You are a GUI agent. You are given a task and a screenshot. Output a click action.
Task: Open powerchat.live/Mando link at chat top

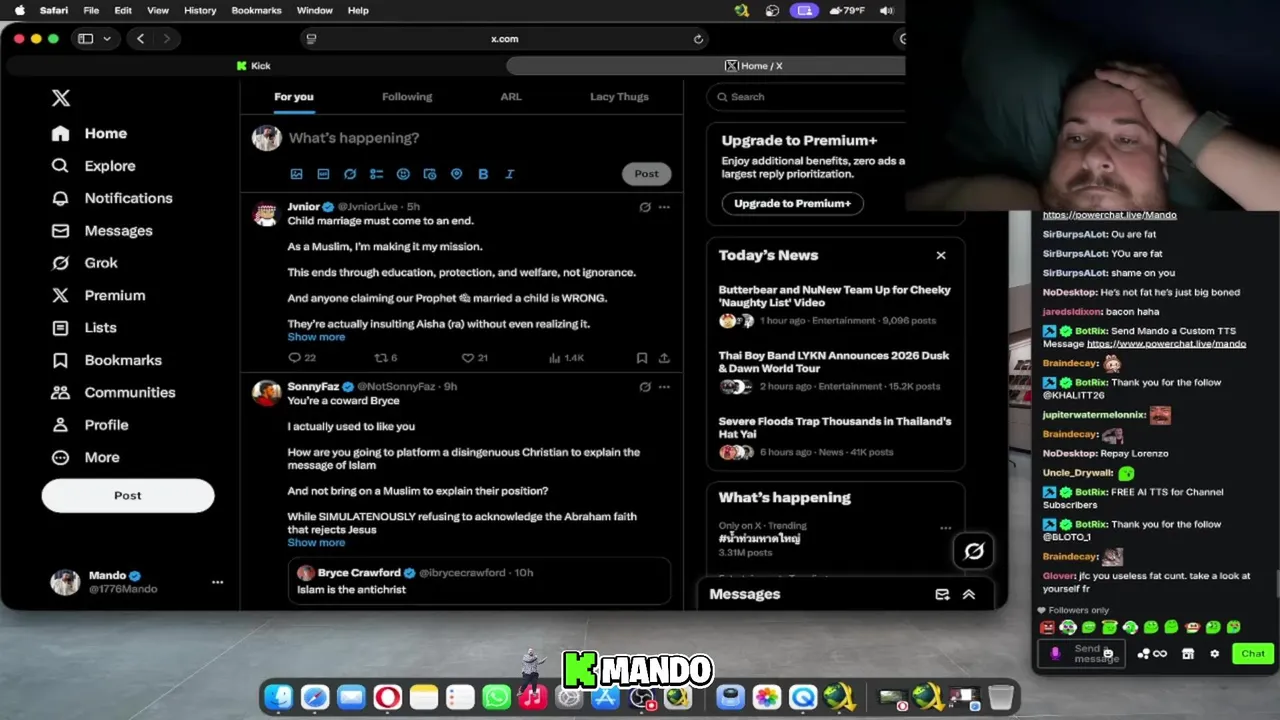coord(1110,215)
